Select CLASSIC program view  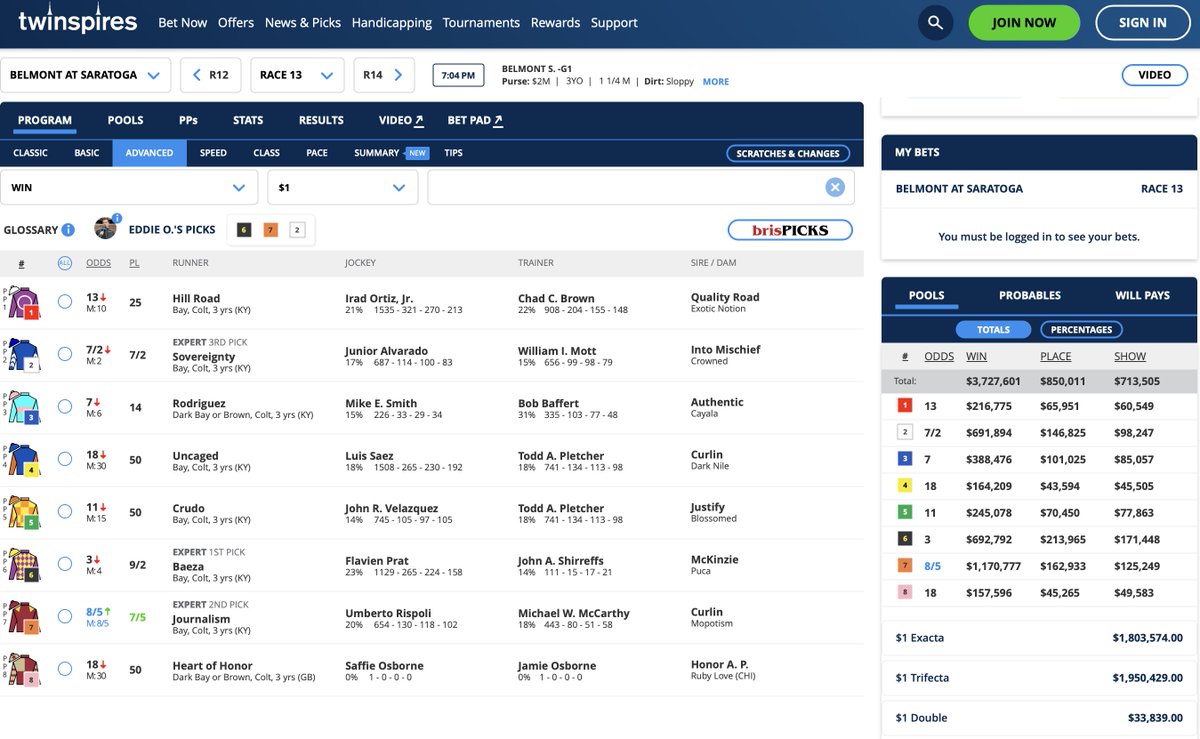(31, 153)
